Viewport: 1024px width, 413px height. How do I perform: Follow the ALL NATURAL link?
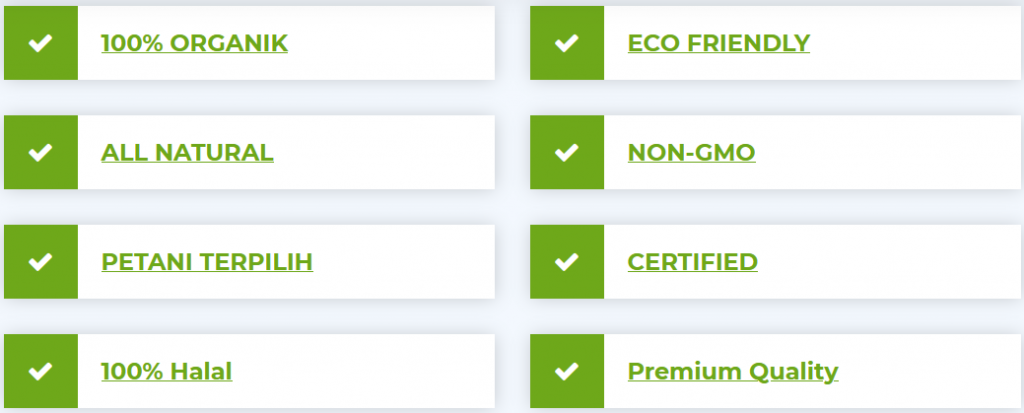coord(187,153)
